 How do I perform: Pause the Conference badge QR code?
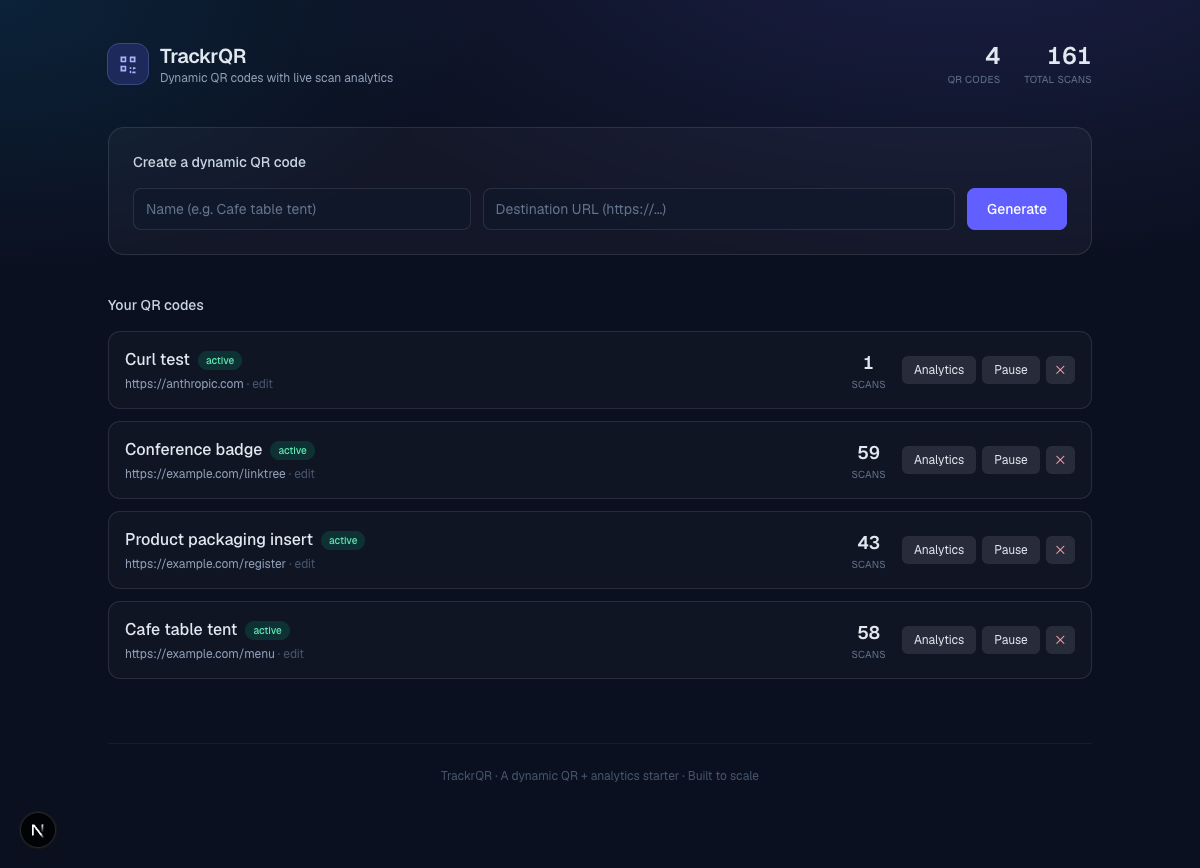[x=1011, y=460]
